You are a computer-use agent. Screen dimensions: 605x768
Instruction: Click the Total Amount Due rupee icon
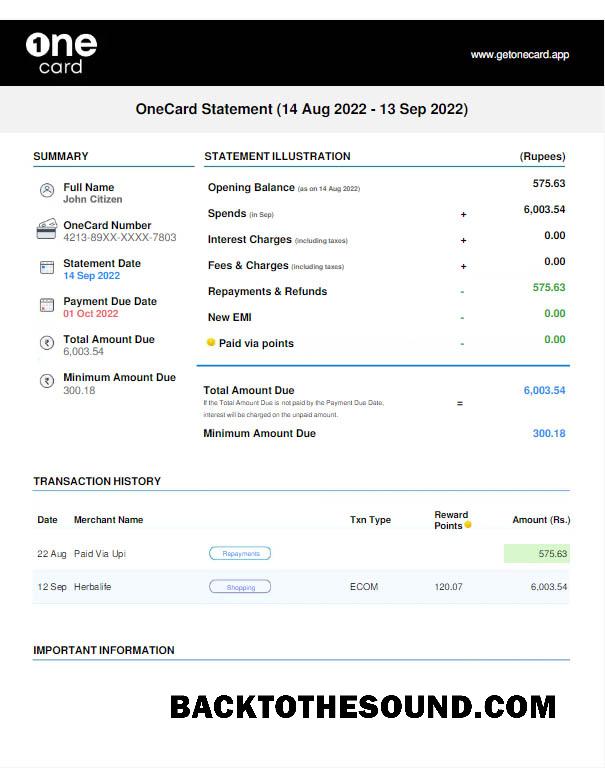(x=47, y=343)
